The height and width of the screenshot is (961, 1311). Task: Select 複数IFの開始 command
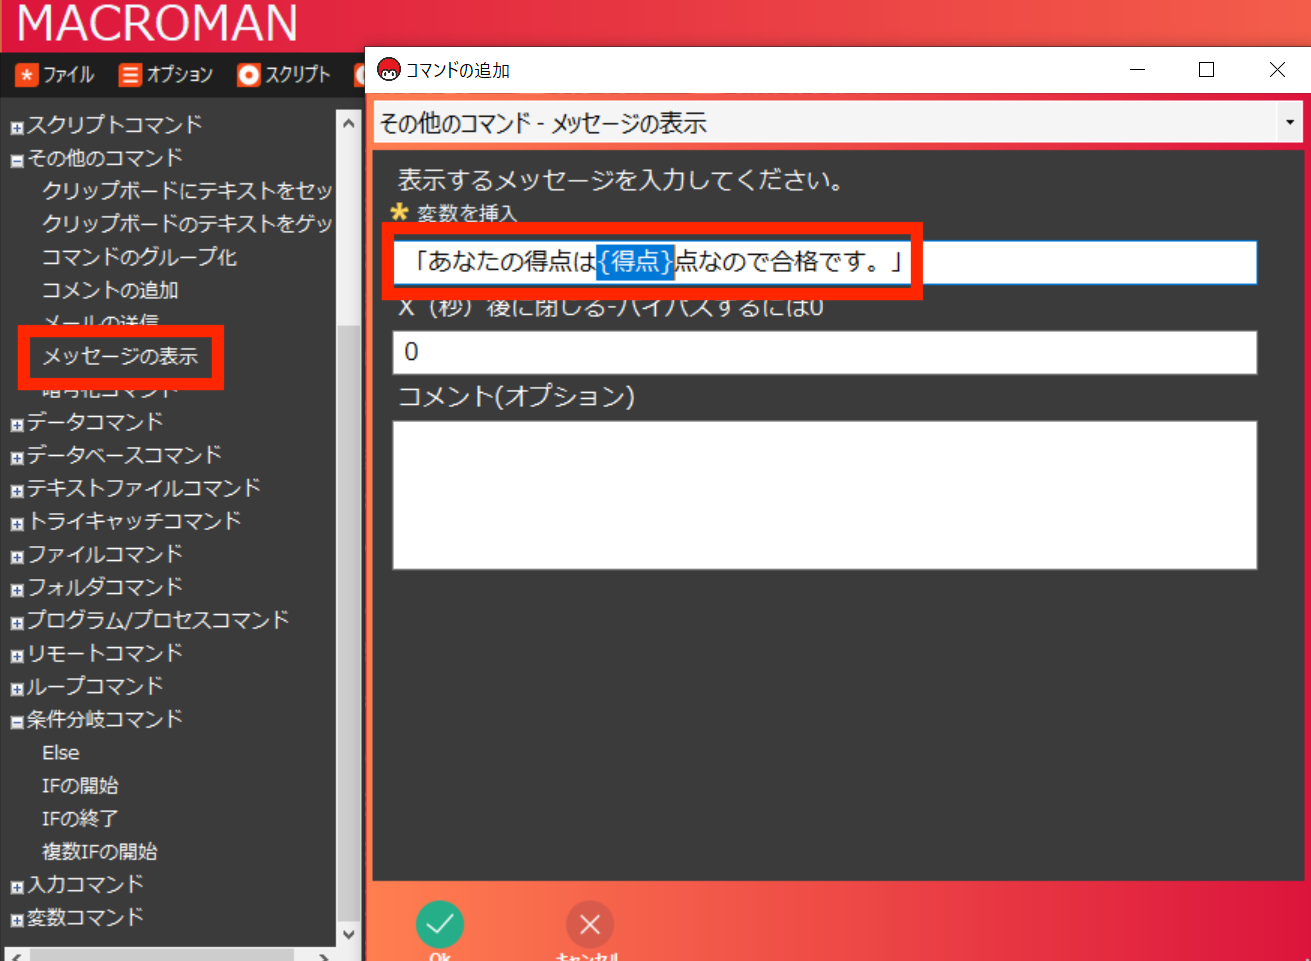(99, 851)
